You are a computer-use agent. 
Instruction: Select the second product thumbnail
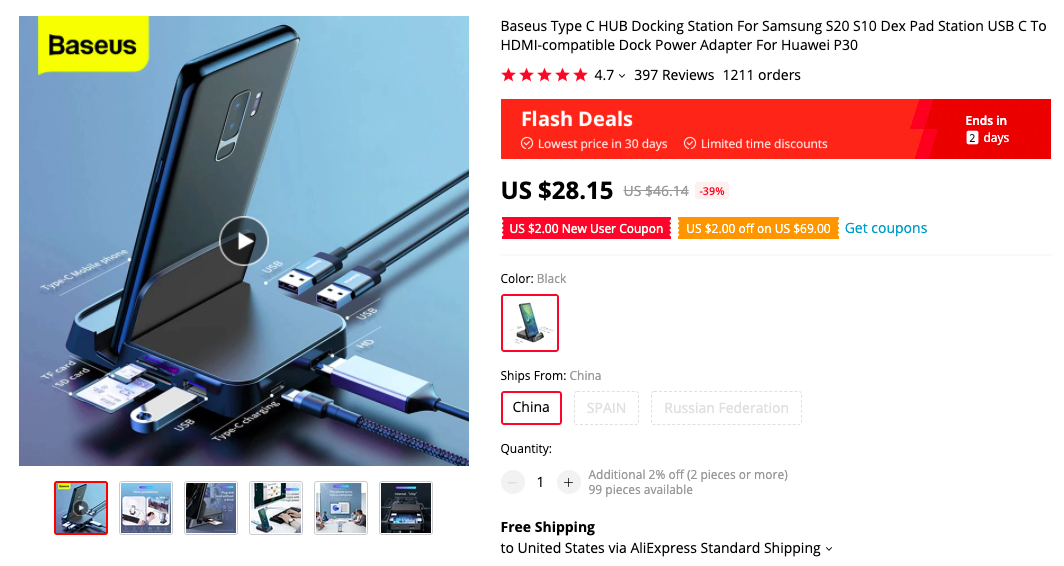click(146, 508)
